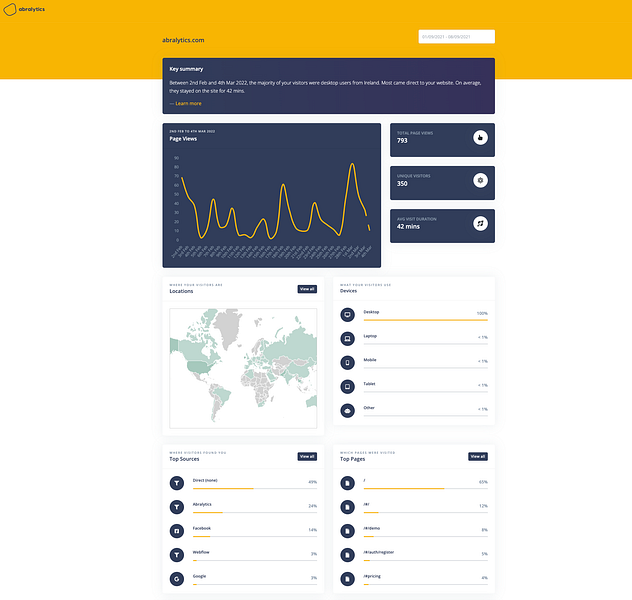Click the Facebook source icon
Viewport: 632px width, 600px height.
177,531
